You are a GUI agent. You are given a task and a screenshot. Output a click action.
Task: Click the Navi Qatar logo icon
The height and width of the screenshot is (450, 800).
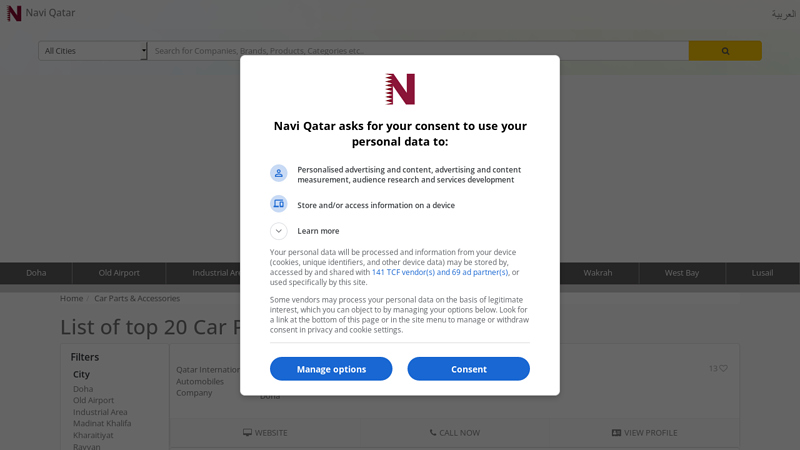(x=14, y=13)
